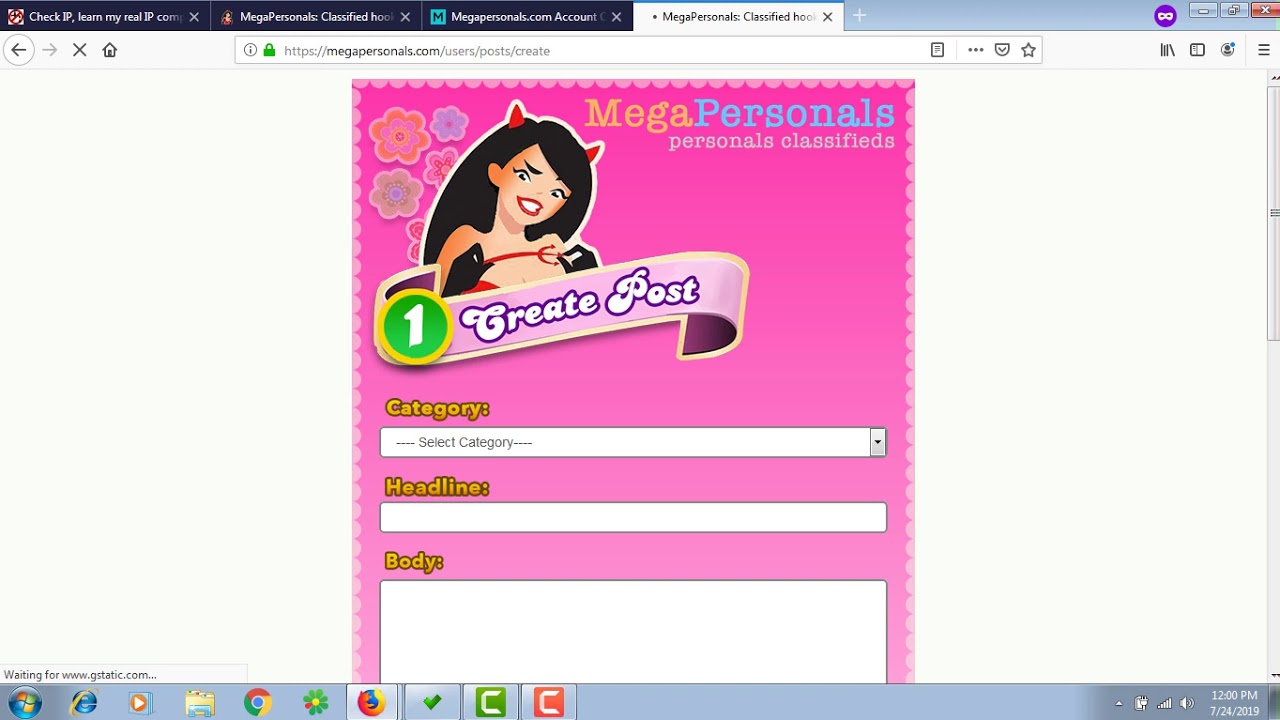Click the green padlock security icon
This screenshot has width=1280, height=720.
pos(269,50)
